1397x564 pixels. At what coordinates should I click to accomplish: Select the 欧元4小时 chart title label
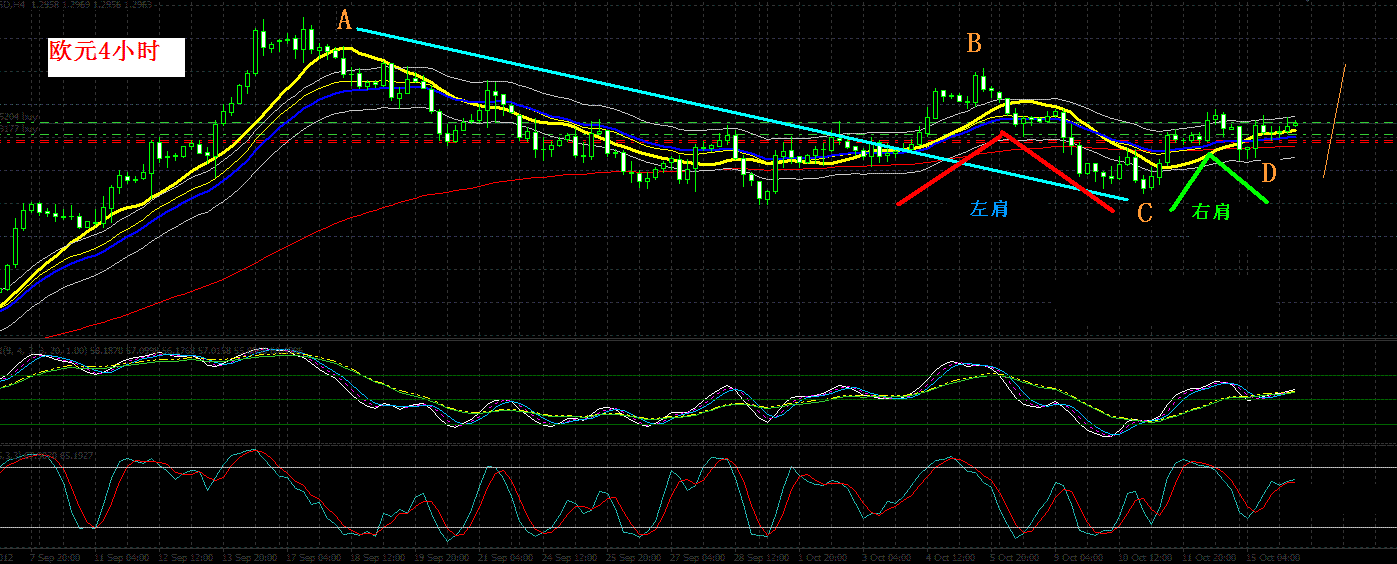click(x=117, y=59)
